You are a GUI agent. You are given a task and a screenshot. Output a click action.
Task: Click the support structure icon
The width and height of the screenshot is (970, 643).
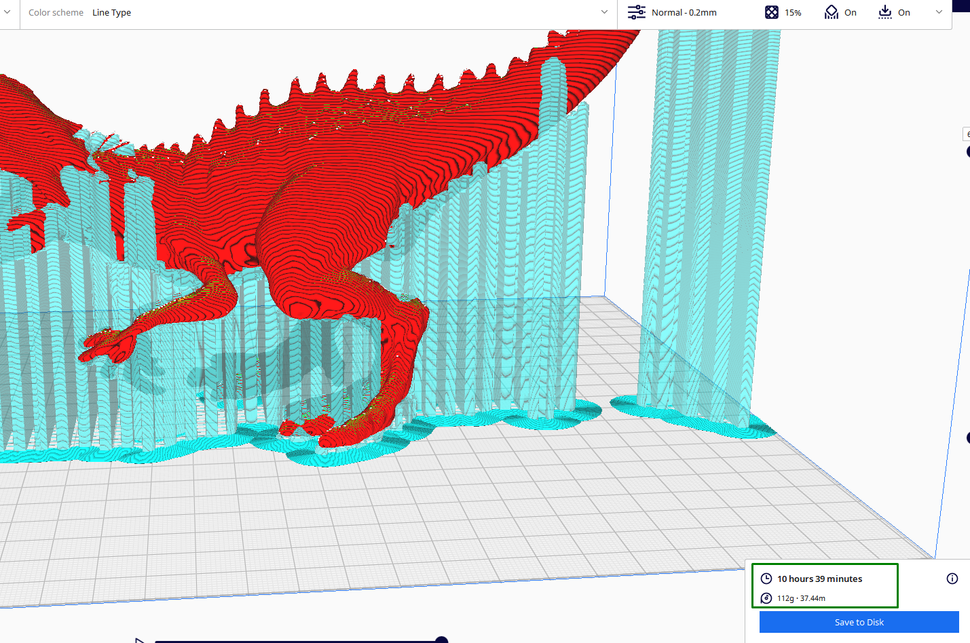click(830, 11)
